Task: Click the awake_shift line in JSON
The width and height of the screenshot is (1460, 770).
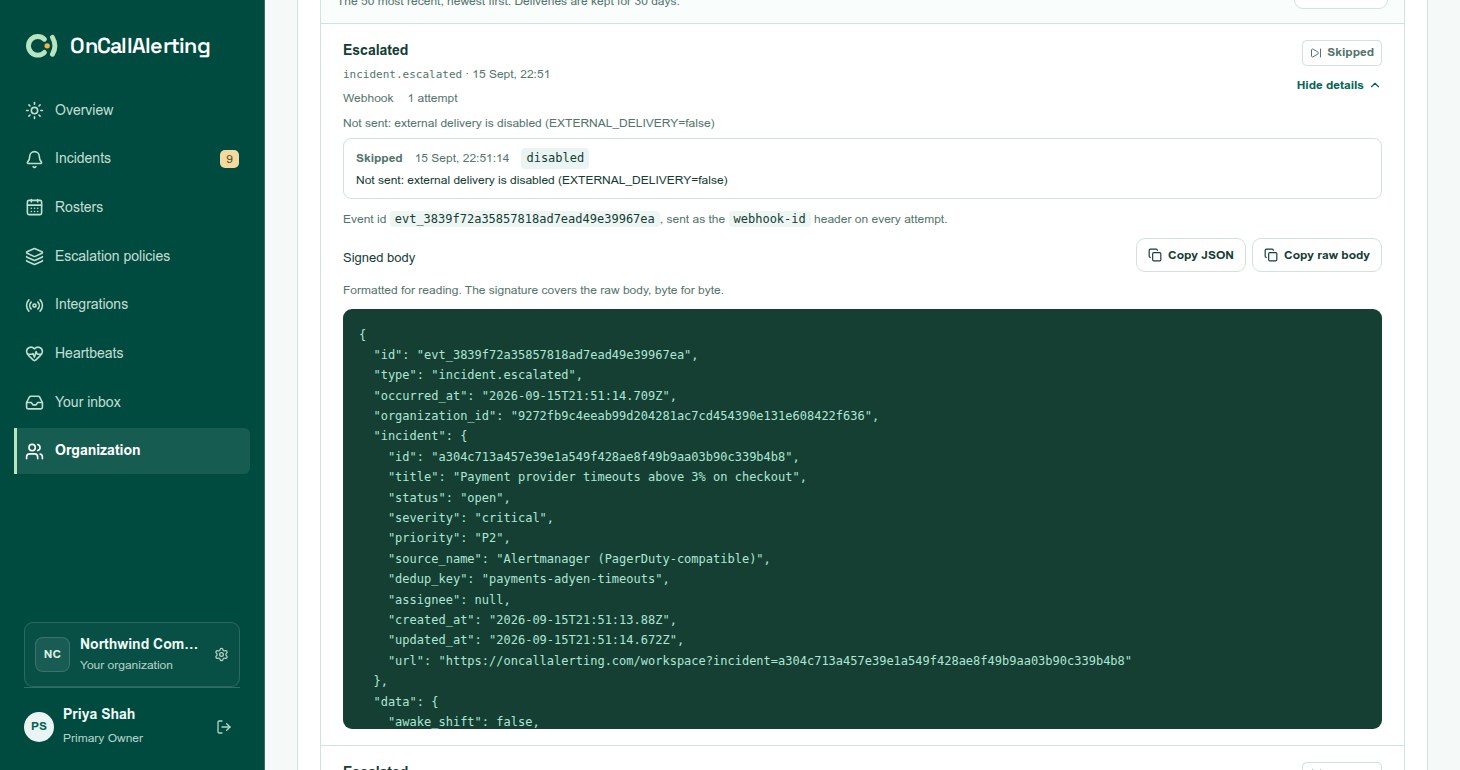Action: pos(463,722)
